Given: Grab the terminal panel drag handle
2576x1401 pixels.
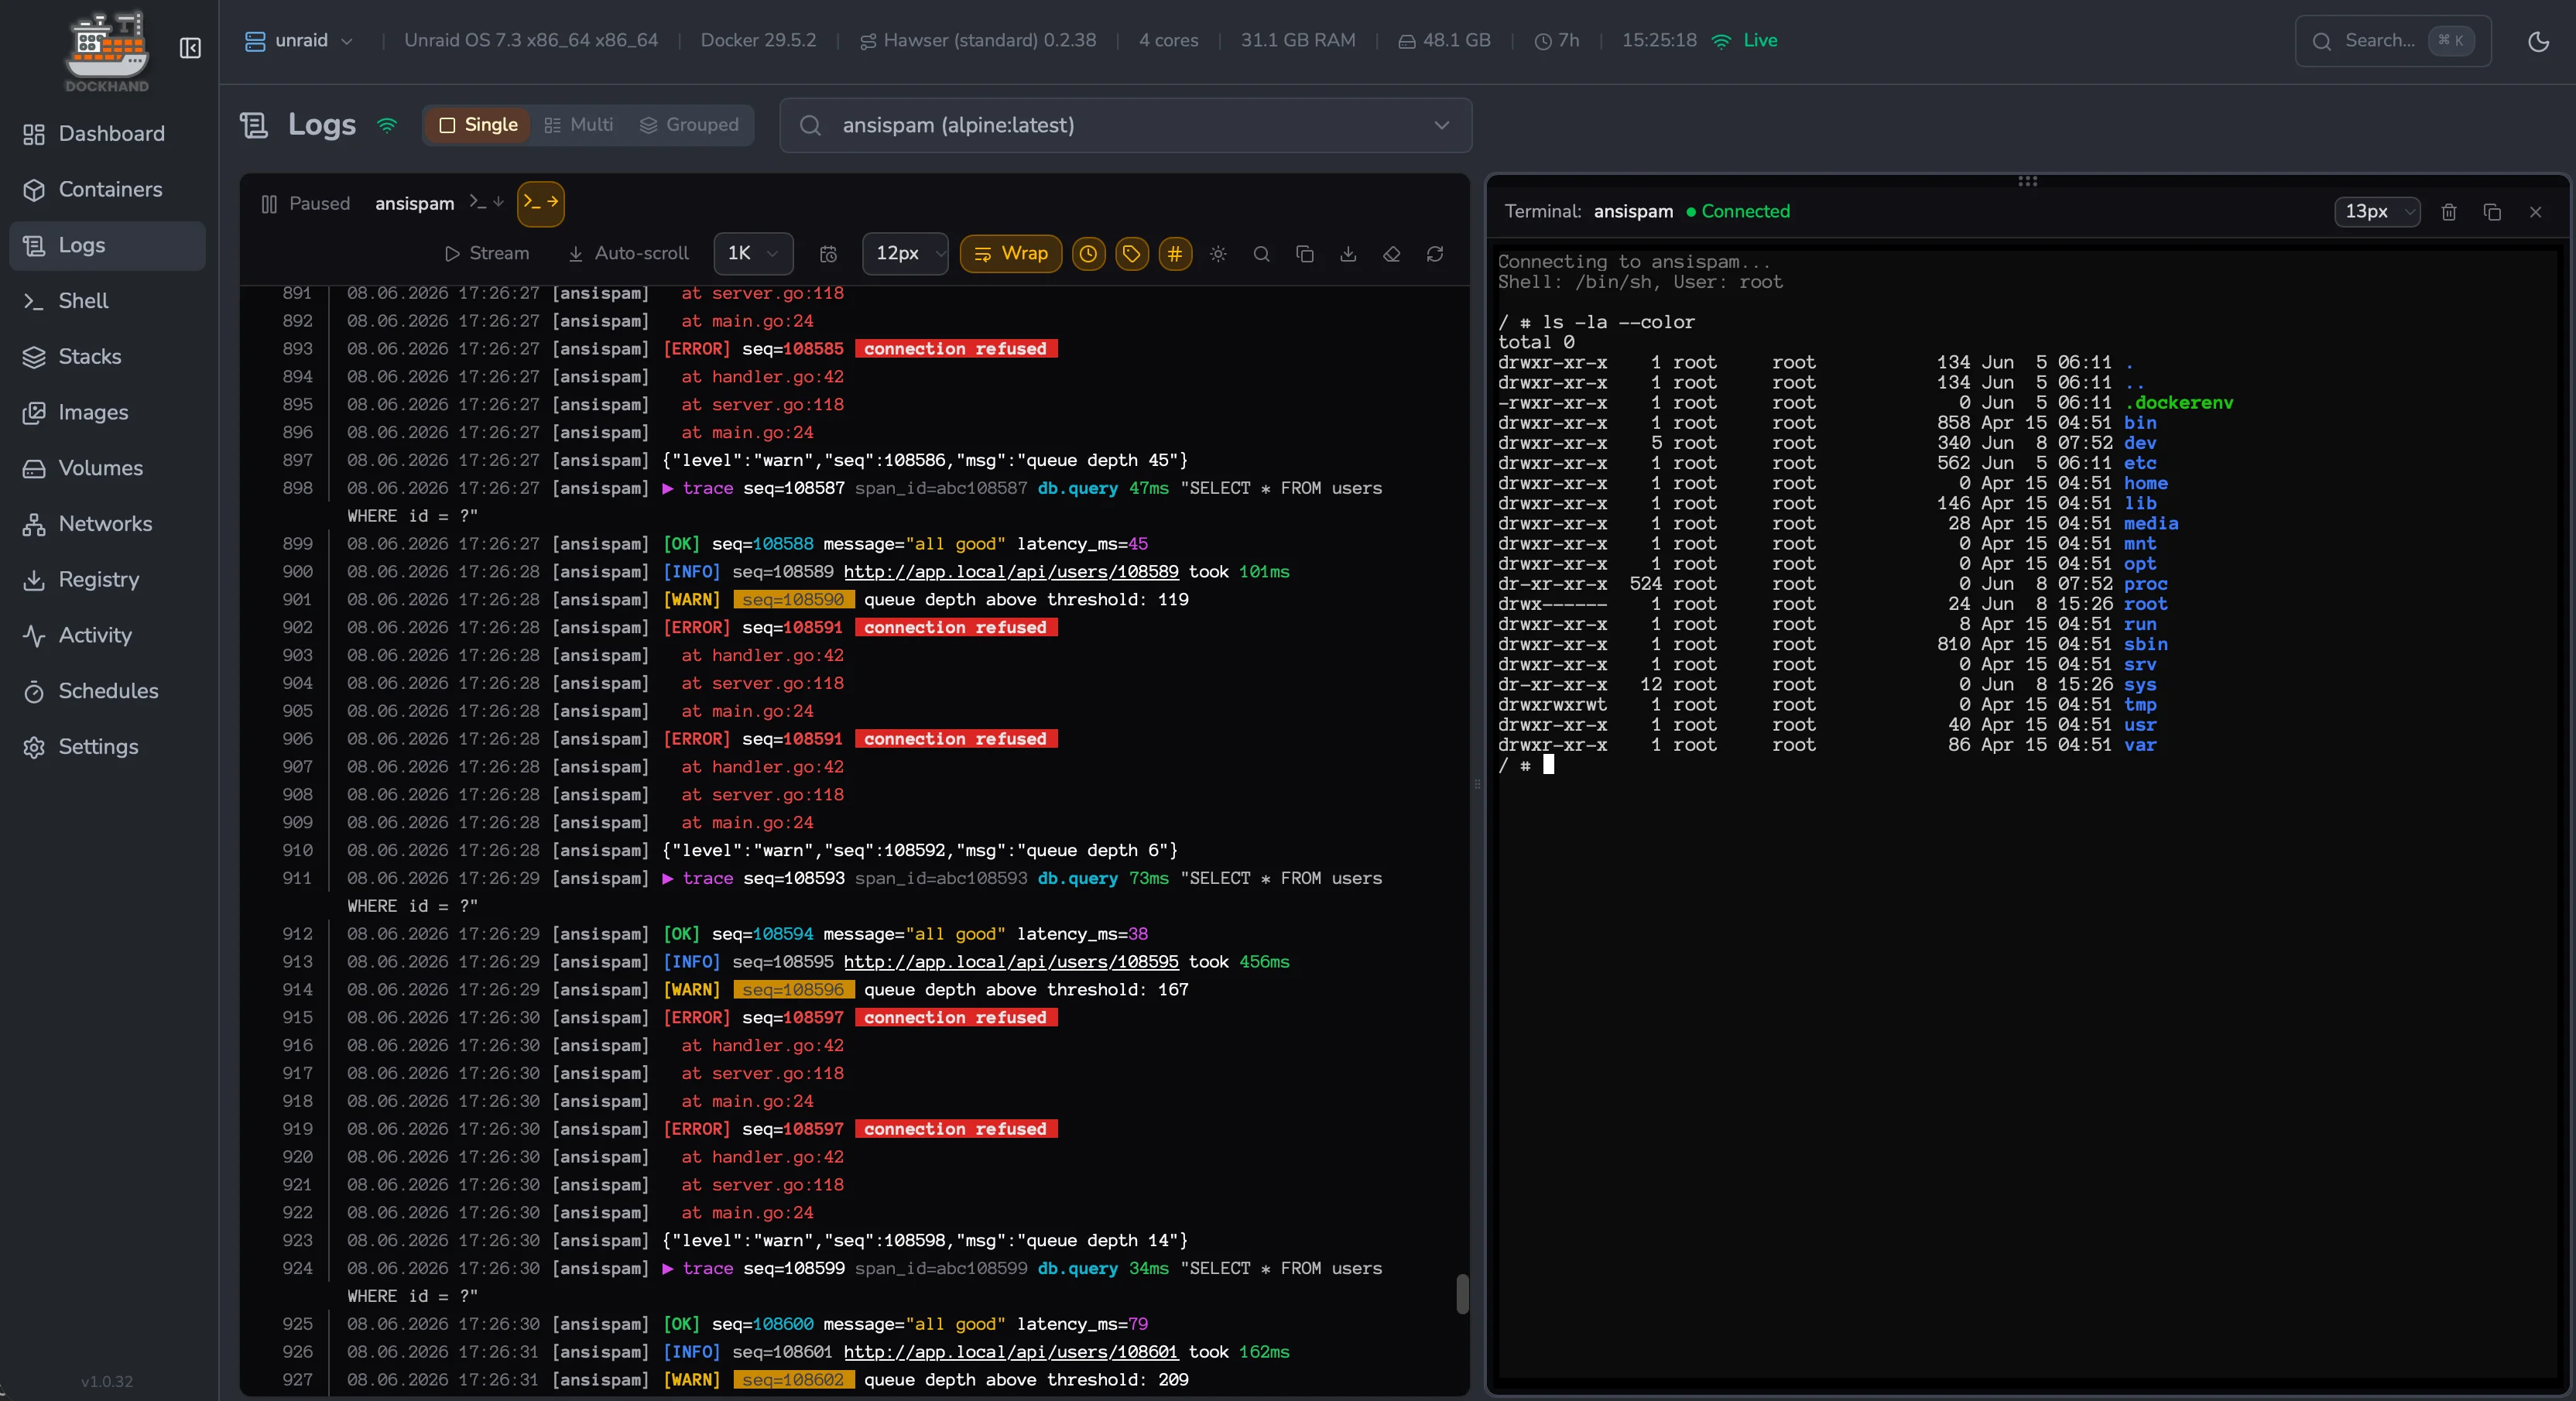Looking at the screenshot, I should [2027, 181].
